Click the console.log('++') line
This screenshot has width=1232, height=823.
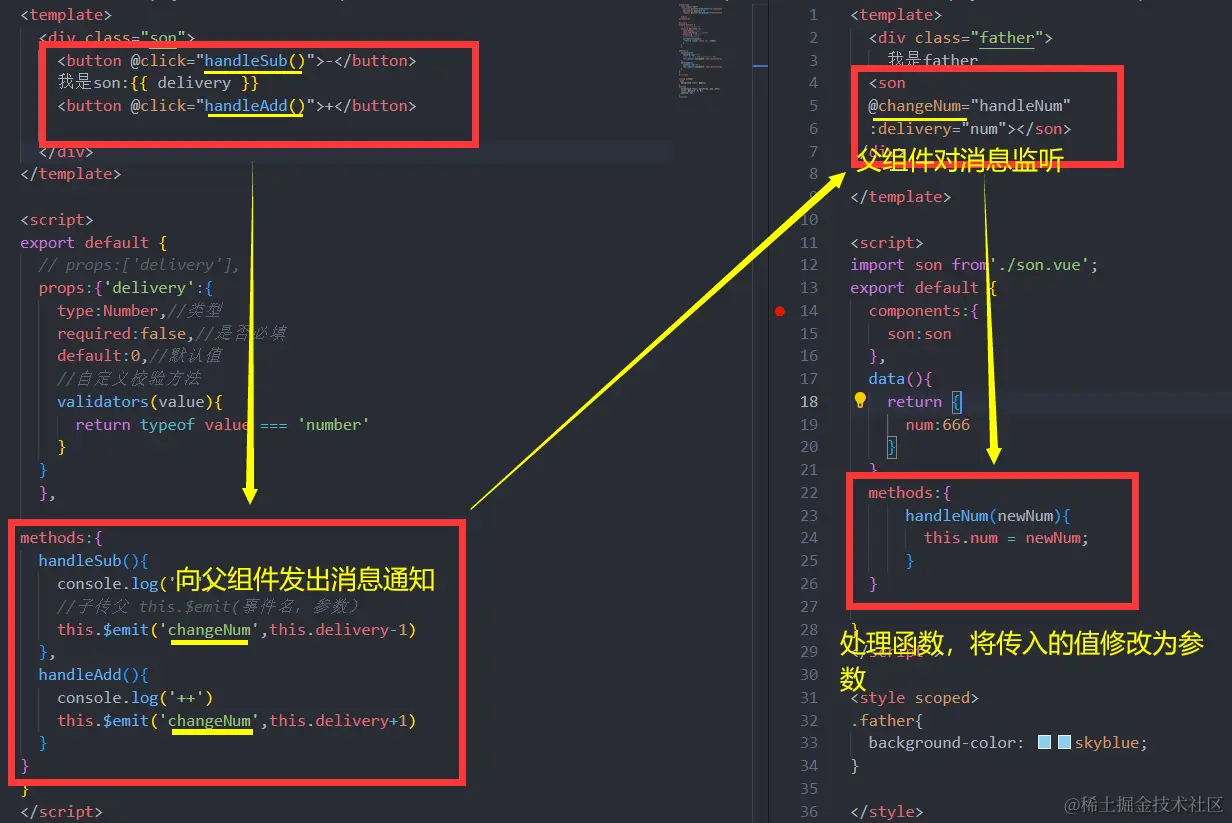(x=135, y=698)
